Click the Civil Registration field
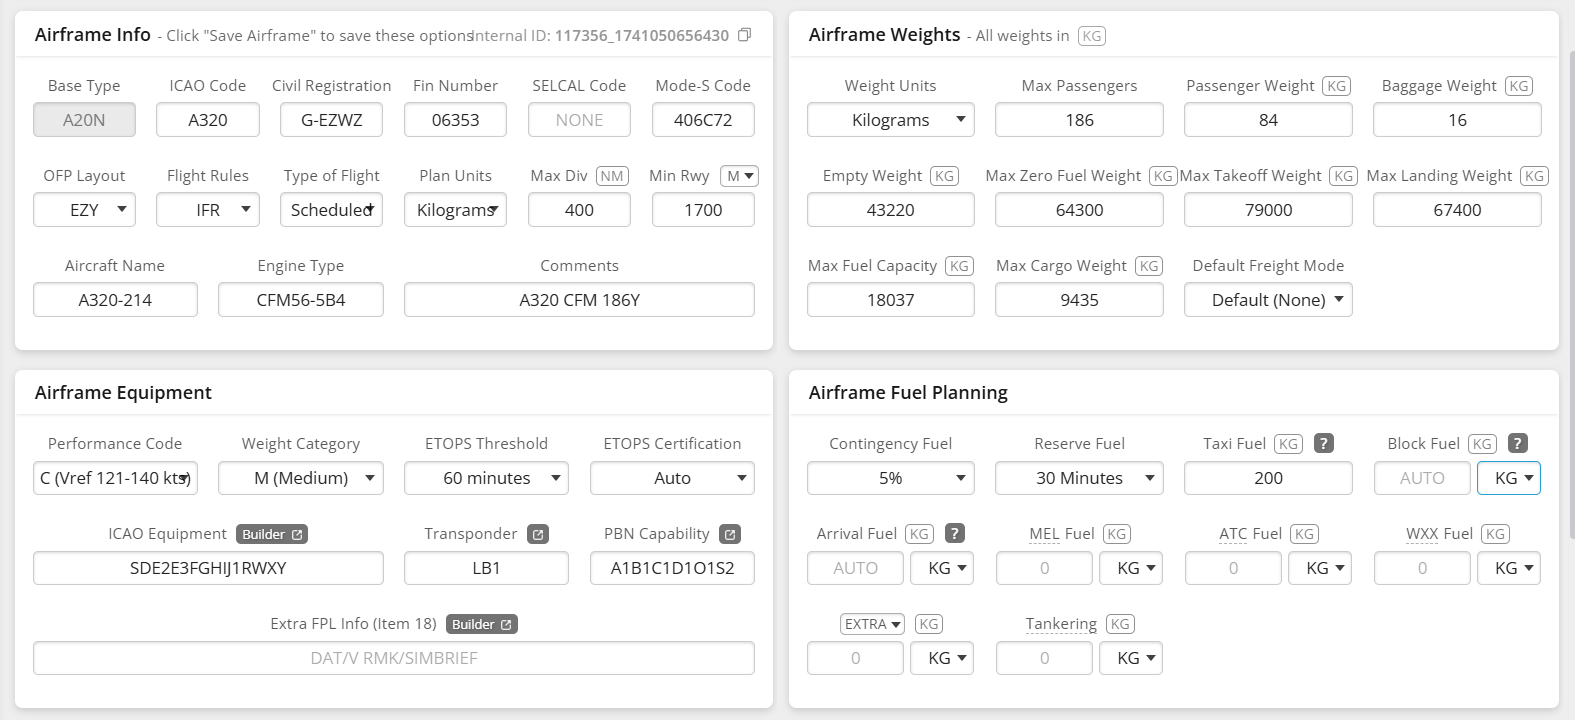Image resolution: width=1575 pixels, height=720 pixels. click(x=332, y=120)
